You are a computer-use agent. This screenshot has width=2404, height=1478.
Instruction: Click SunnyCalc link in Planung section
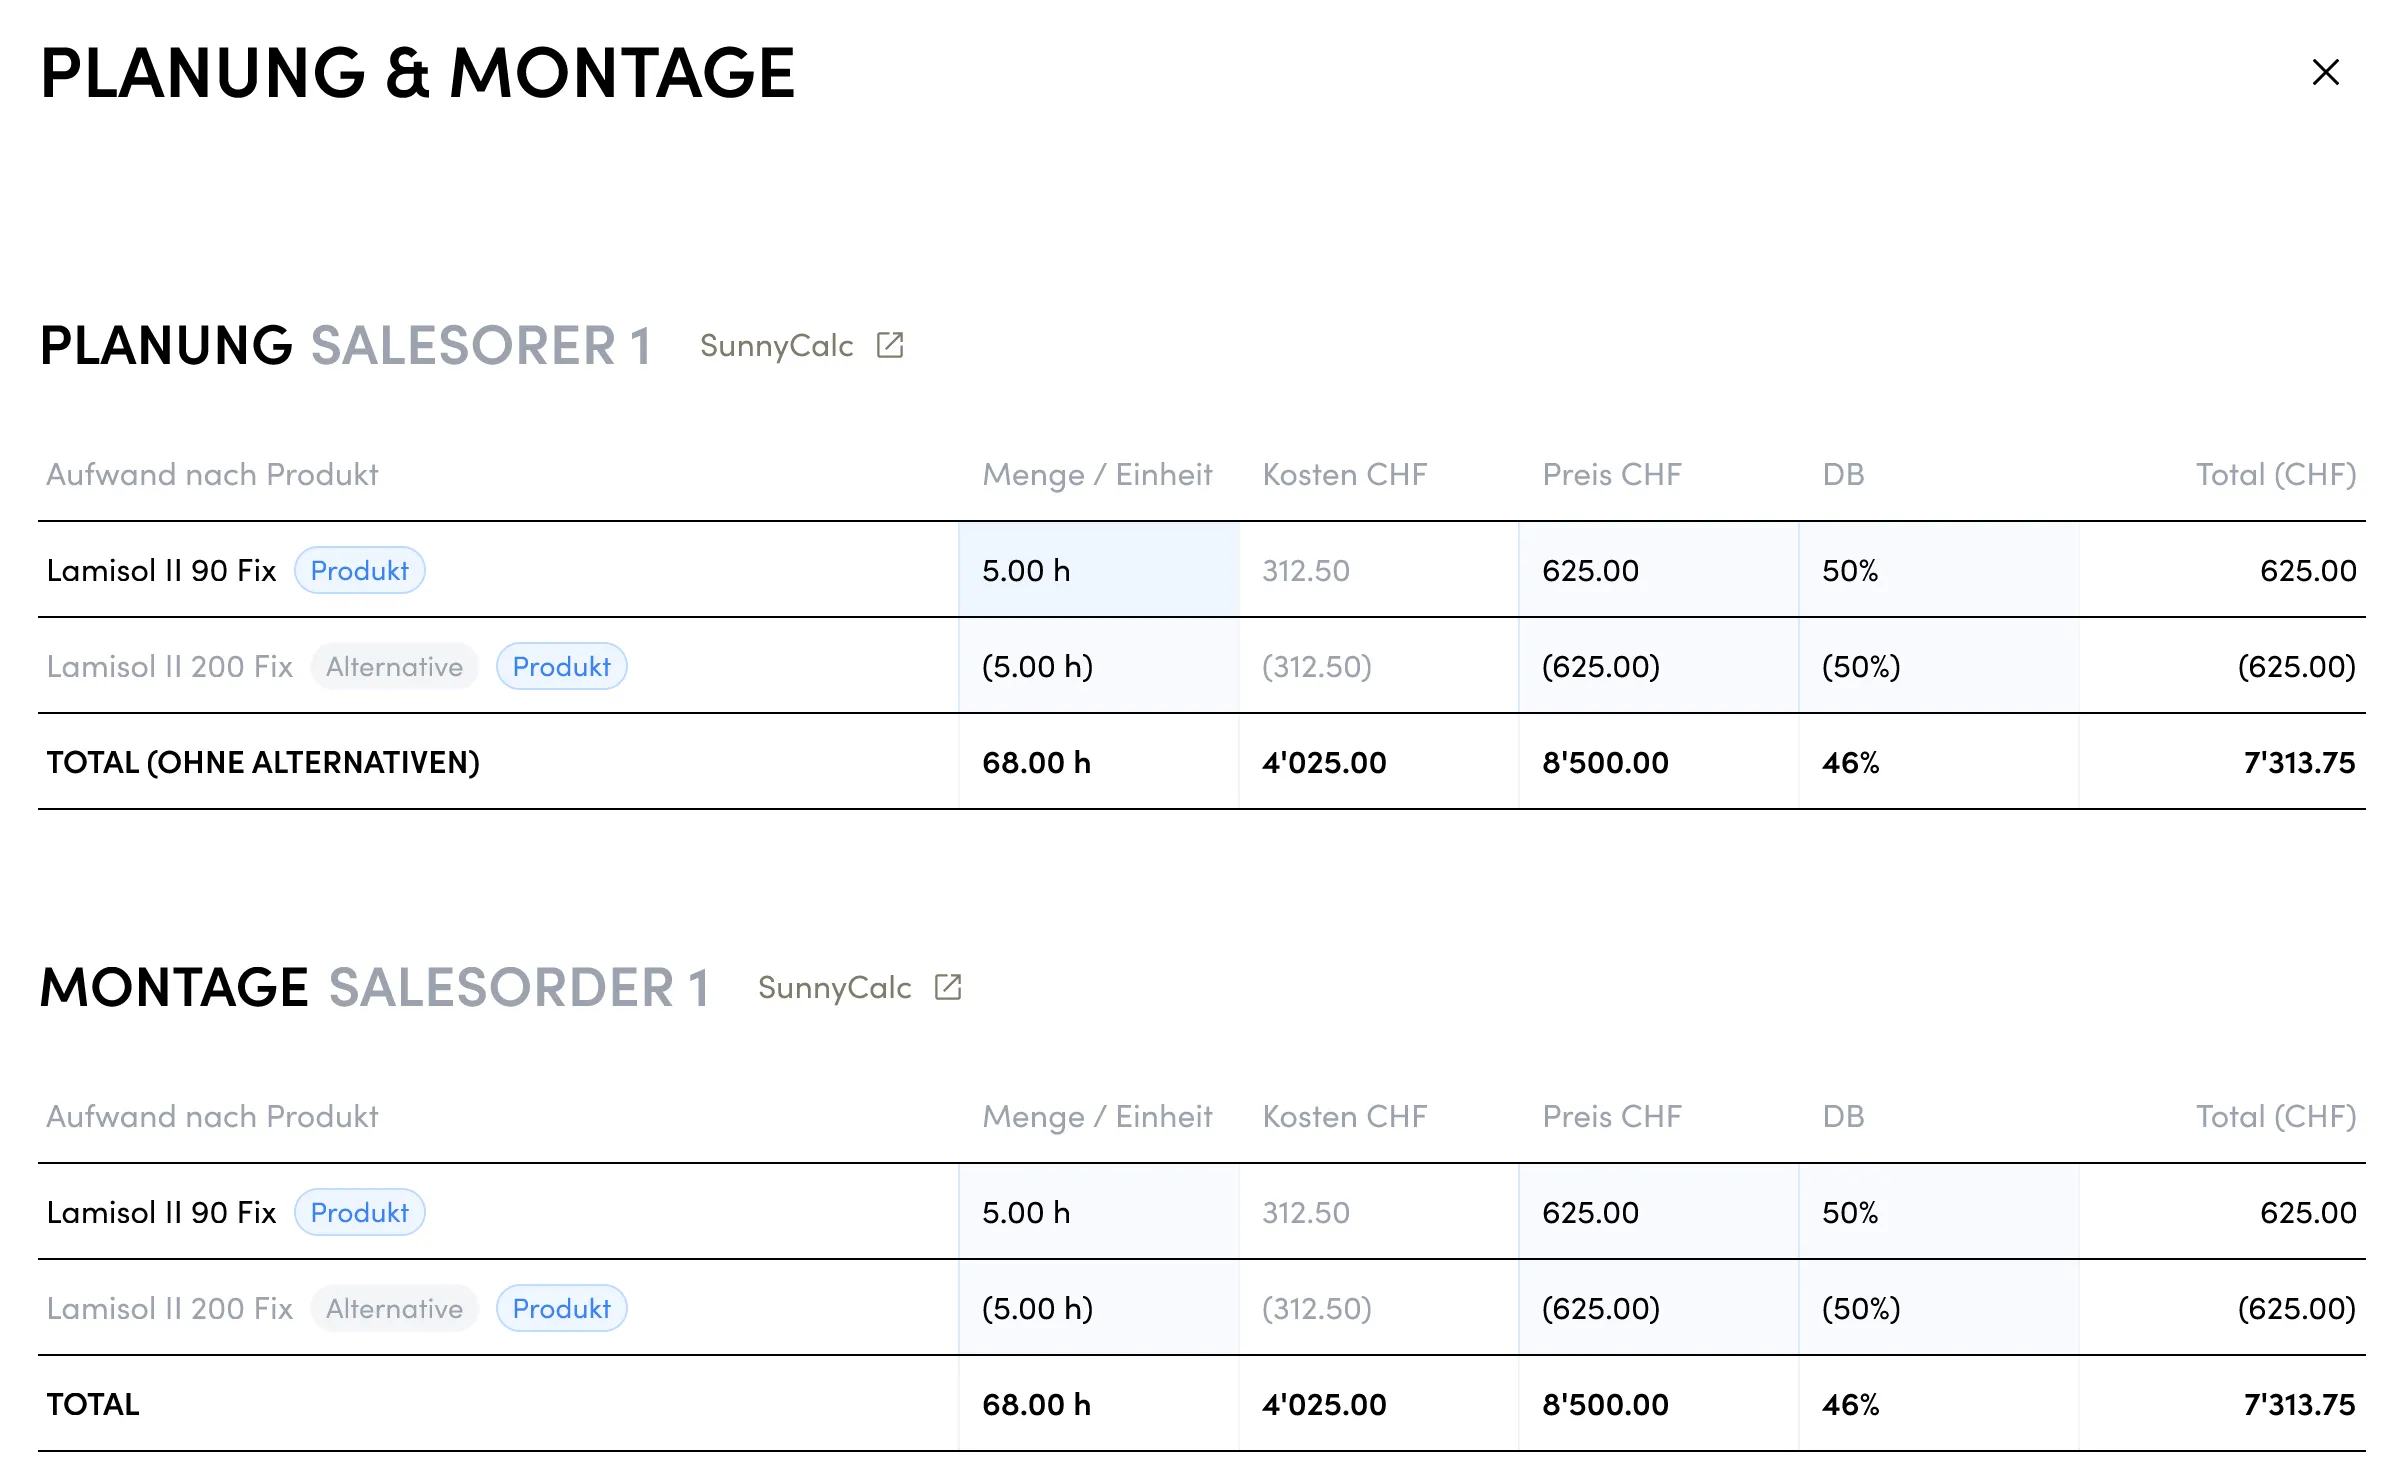click(776, 345)
